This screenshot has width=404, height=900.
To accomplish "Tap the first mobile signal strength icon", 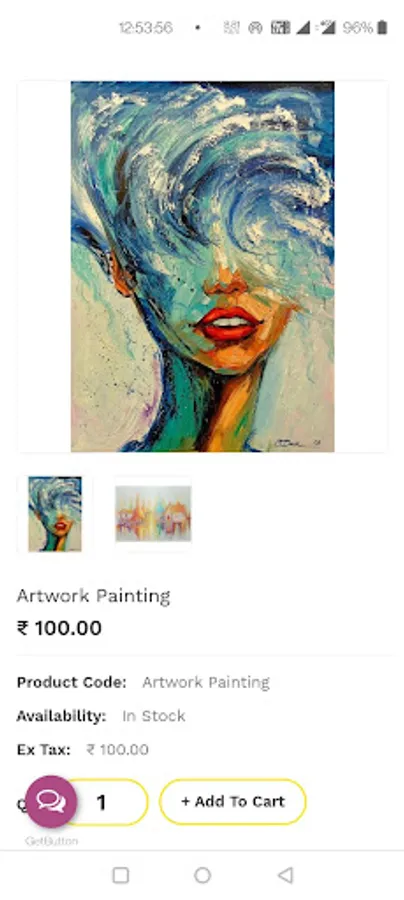I will (303, 27).
